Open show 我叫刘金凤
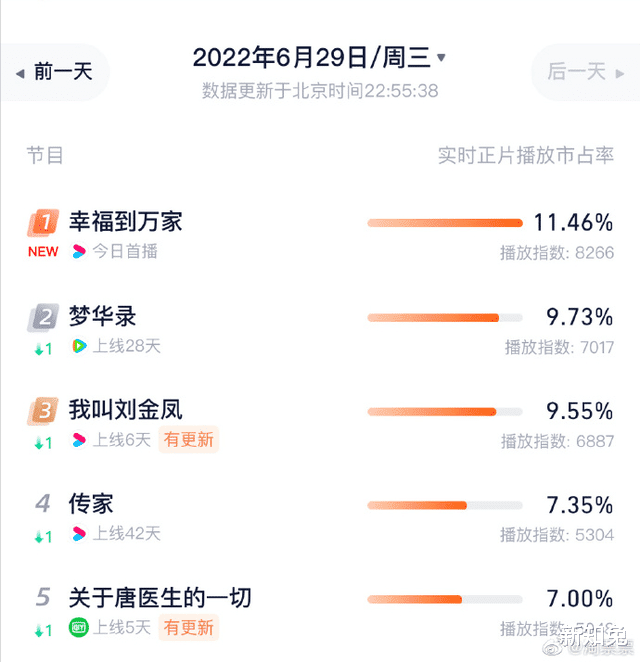 [x=126, y=410]
